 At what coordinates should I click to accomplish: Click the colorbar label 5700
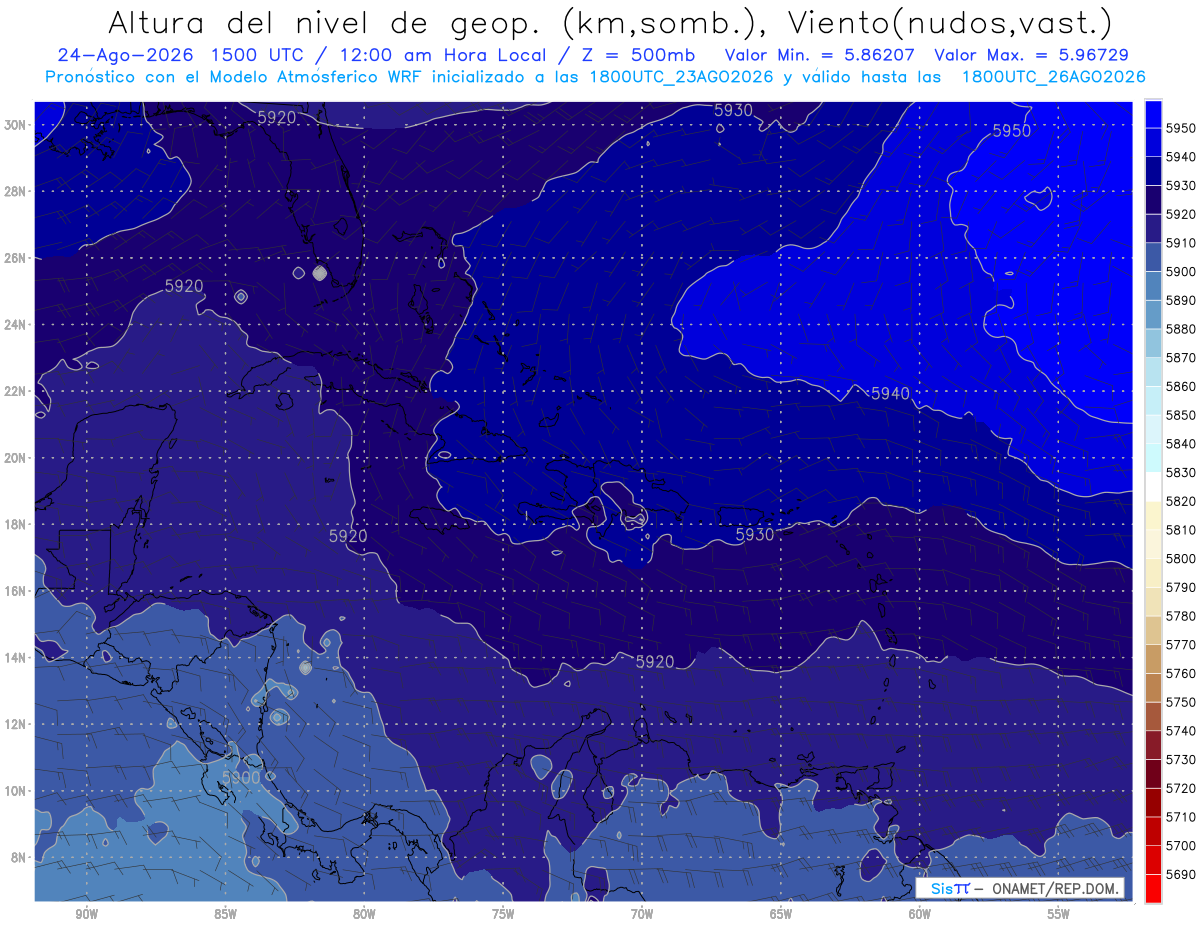tap(1180, 845)
